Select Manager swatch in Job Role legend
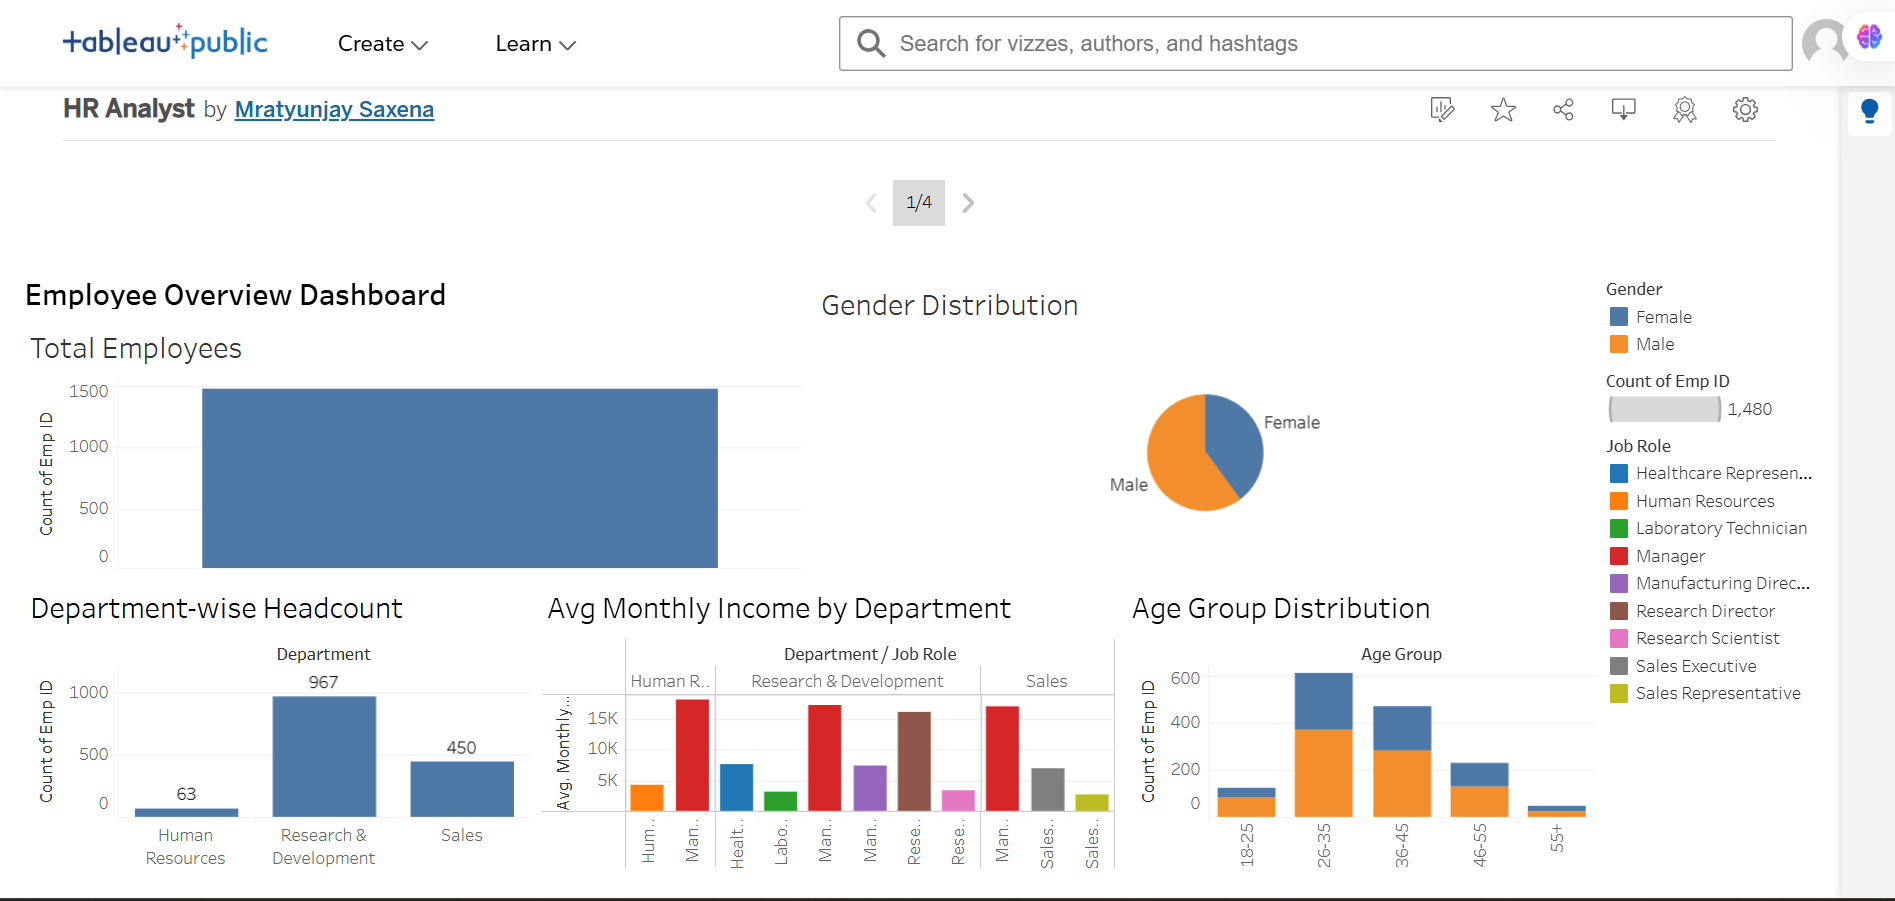 coord(1619,556)
